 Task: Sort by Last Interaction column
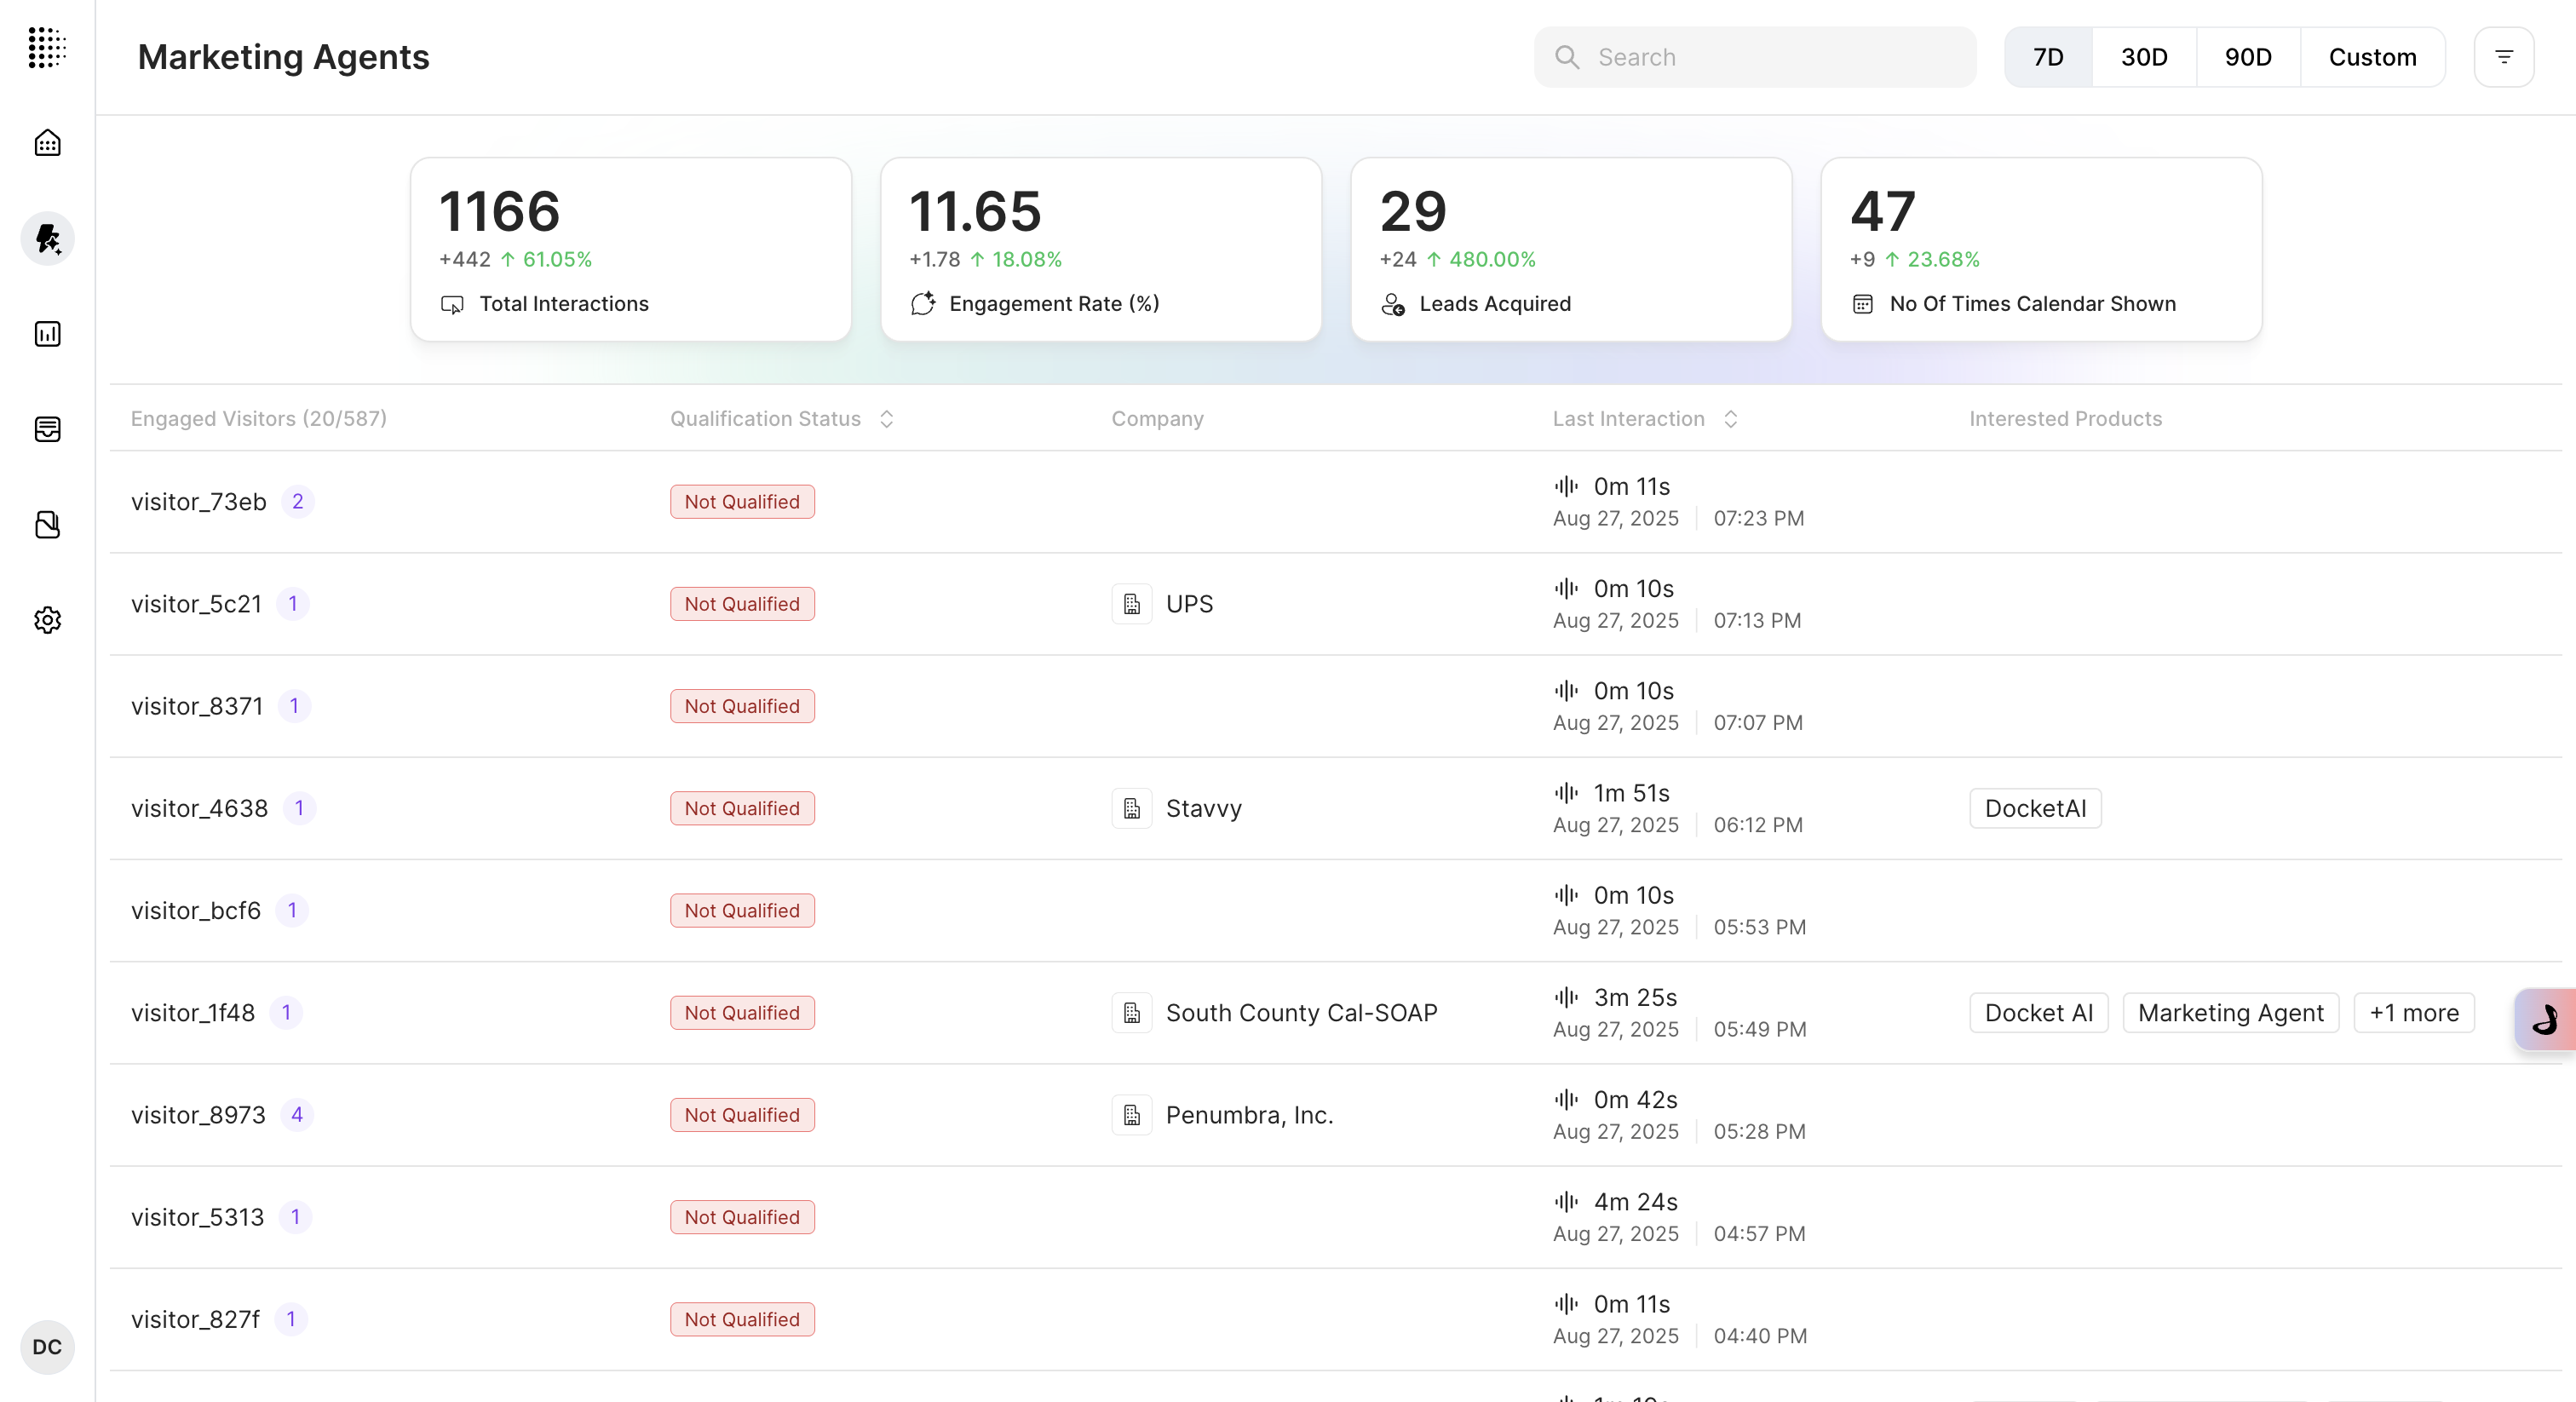[x=1730, y=419]
